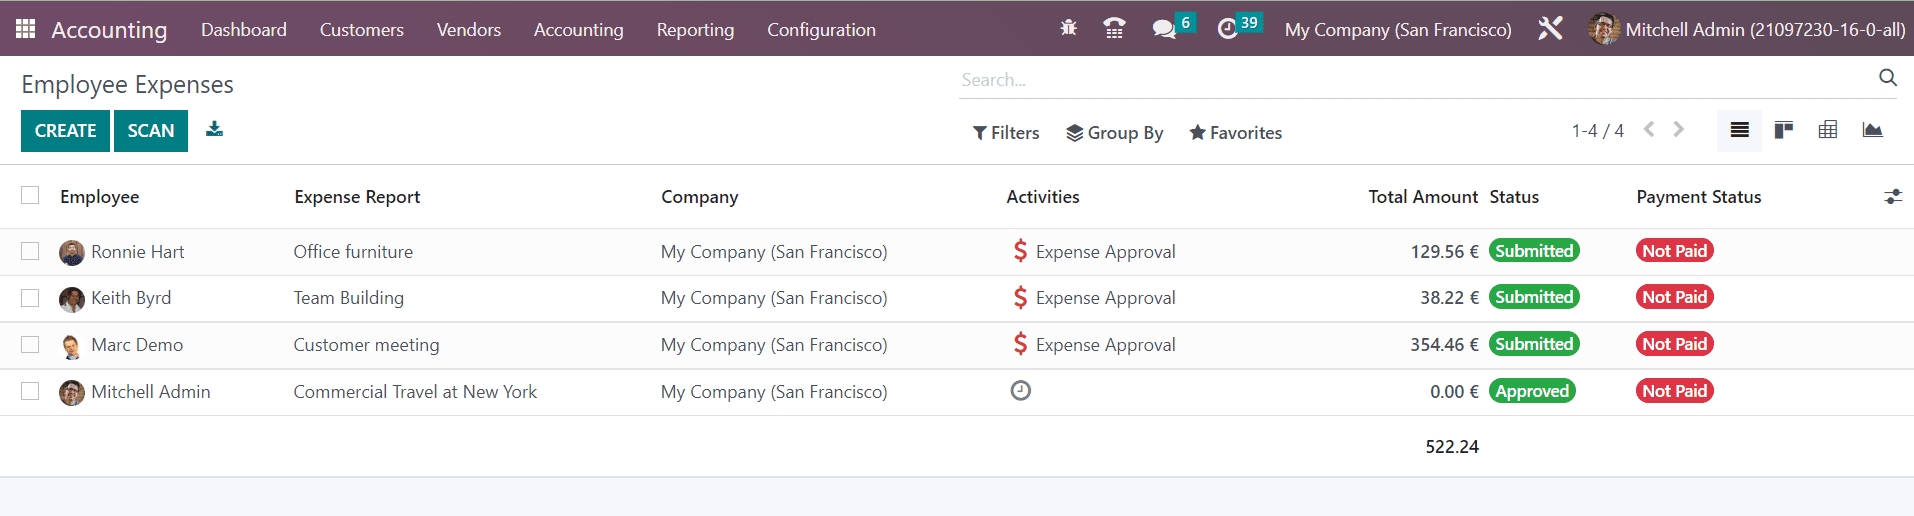Switch to Pivot table view
The width and height of the screenshot is (1914, 516).
point(1827,130)
